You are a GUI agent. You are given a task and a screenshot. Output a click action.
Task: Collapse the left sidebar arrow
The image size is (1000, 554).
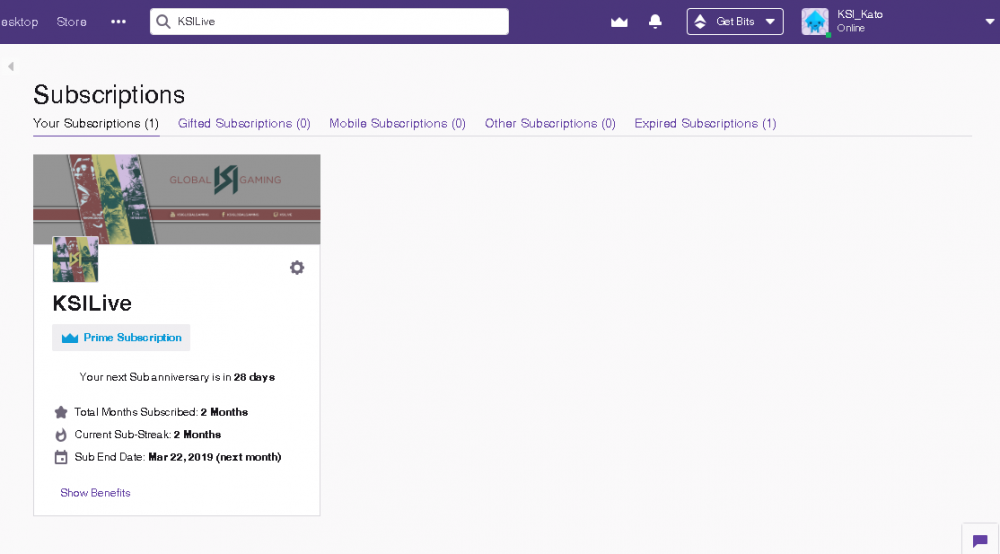pyautogui.click(x=11, y=66)
